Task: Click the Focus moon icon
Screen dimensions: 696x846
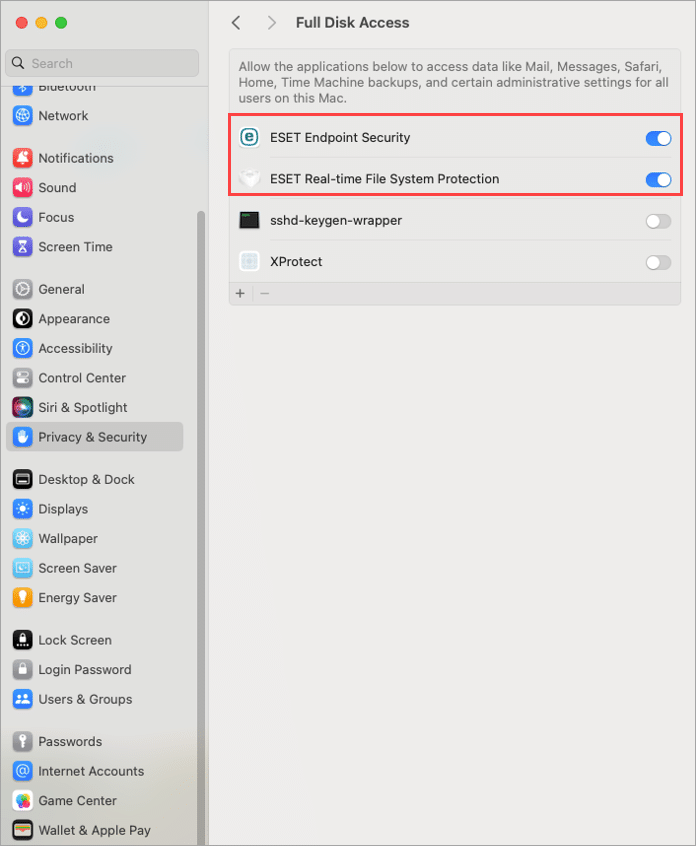Action: 23,217
